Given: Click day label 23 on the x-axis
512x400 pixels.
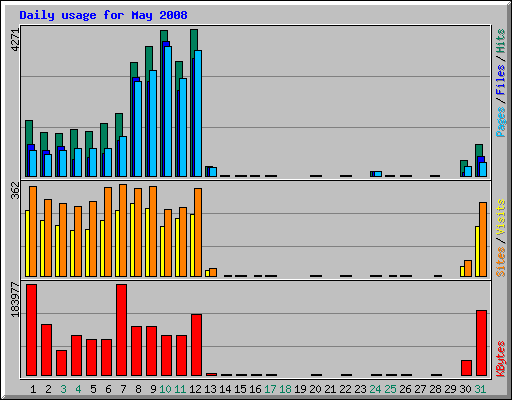Looking at the screenshot, I should (x=360, y=389).
